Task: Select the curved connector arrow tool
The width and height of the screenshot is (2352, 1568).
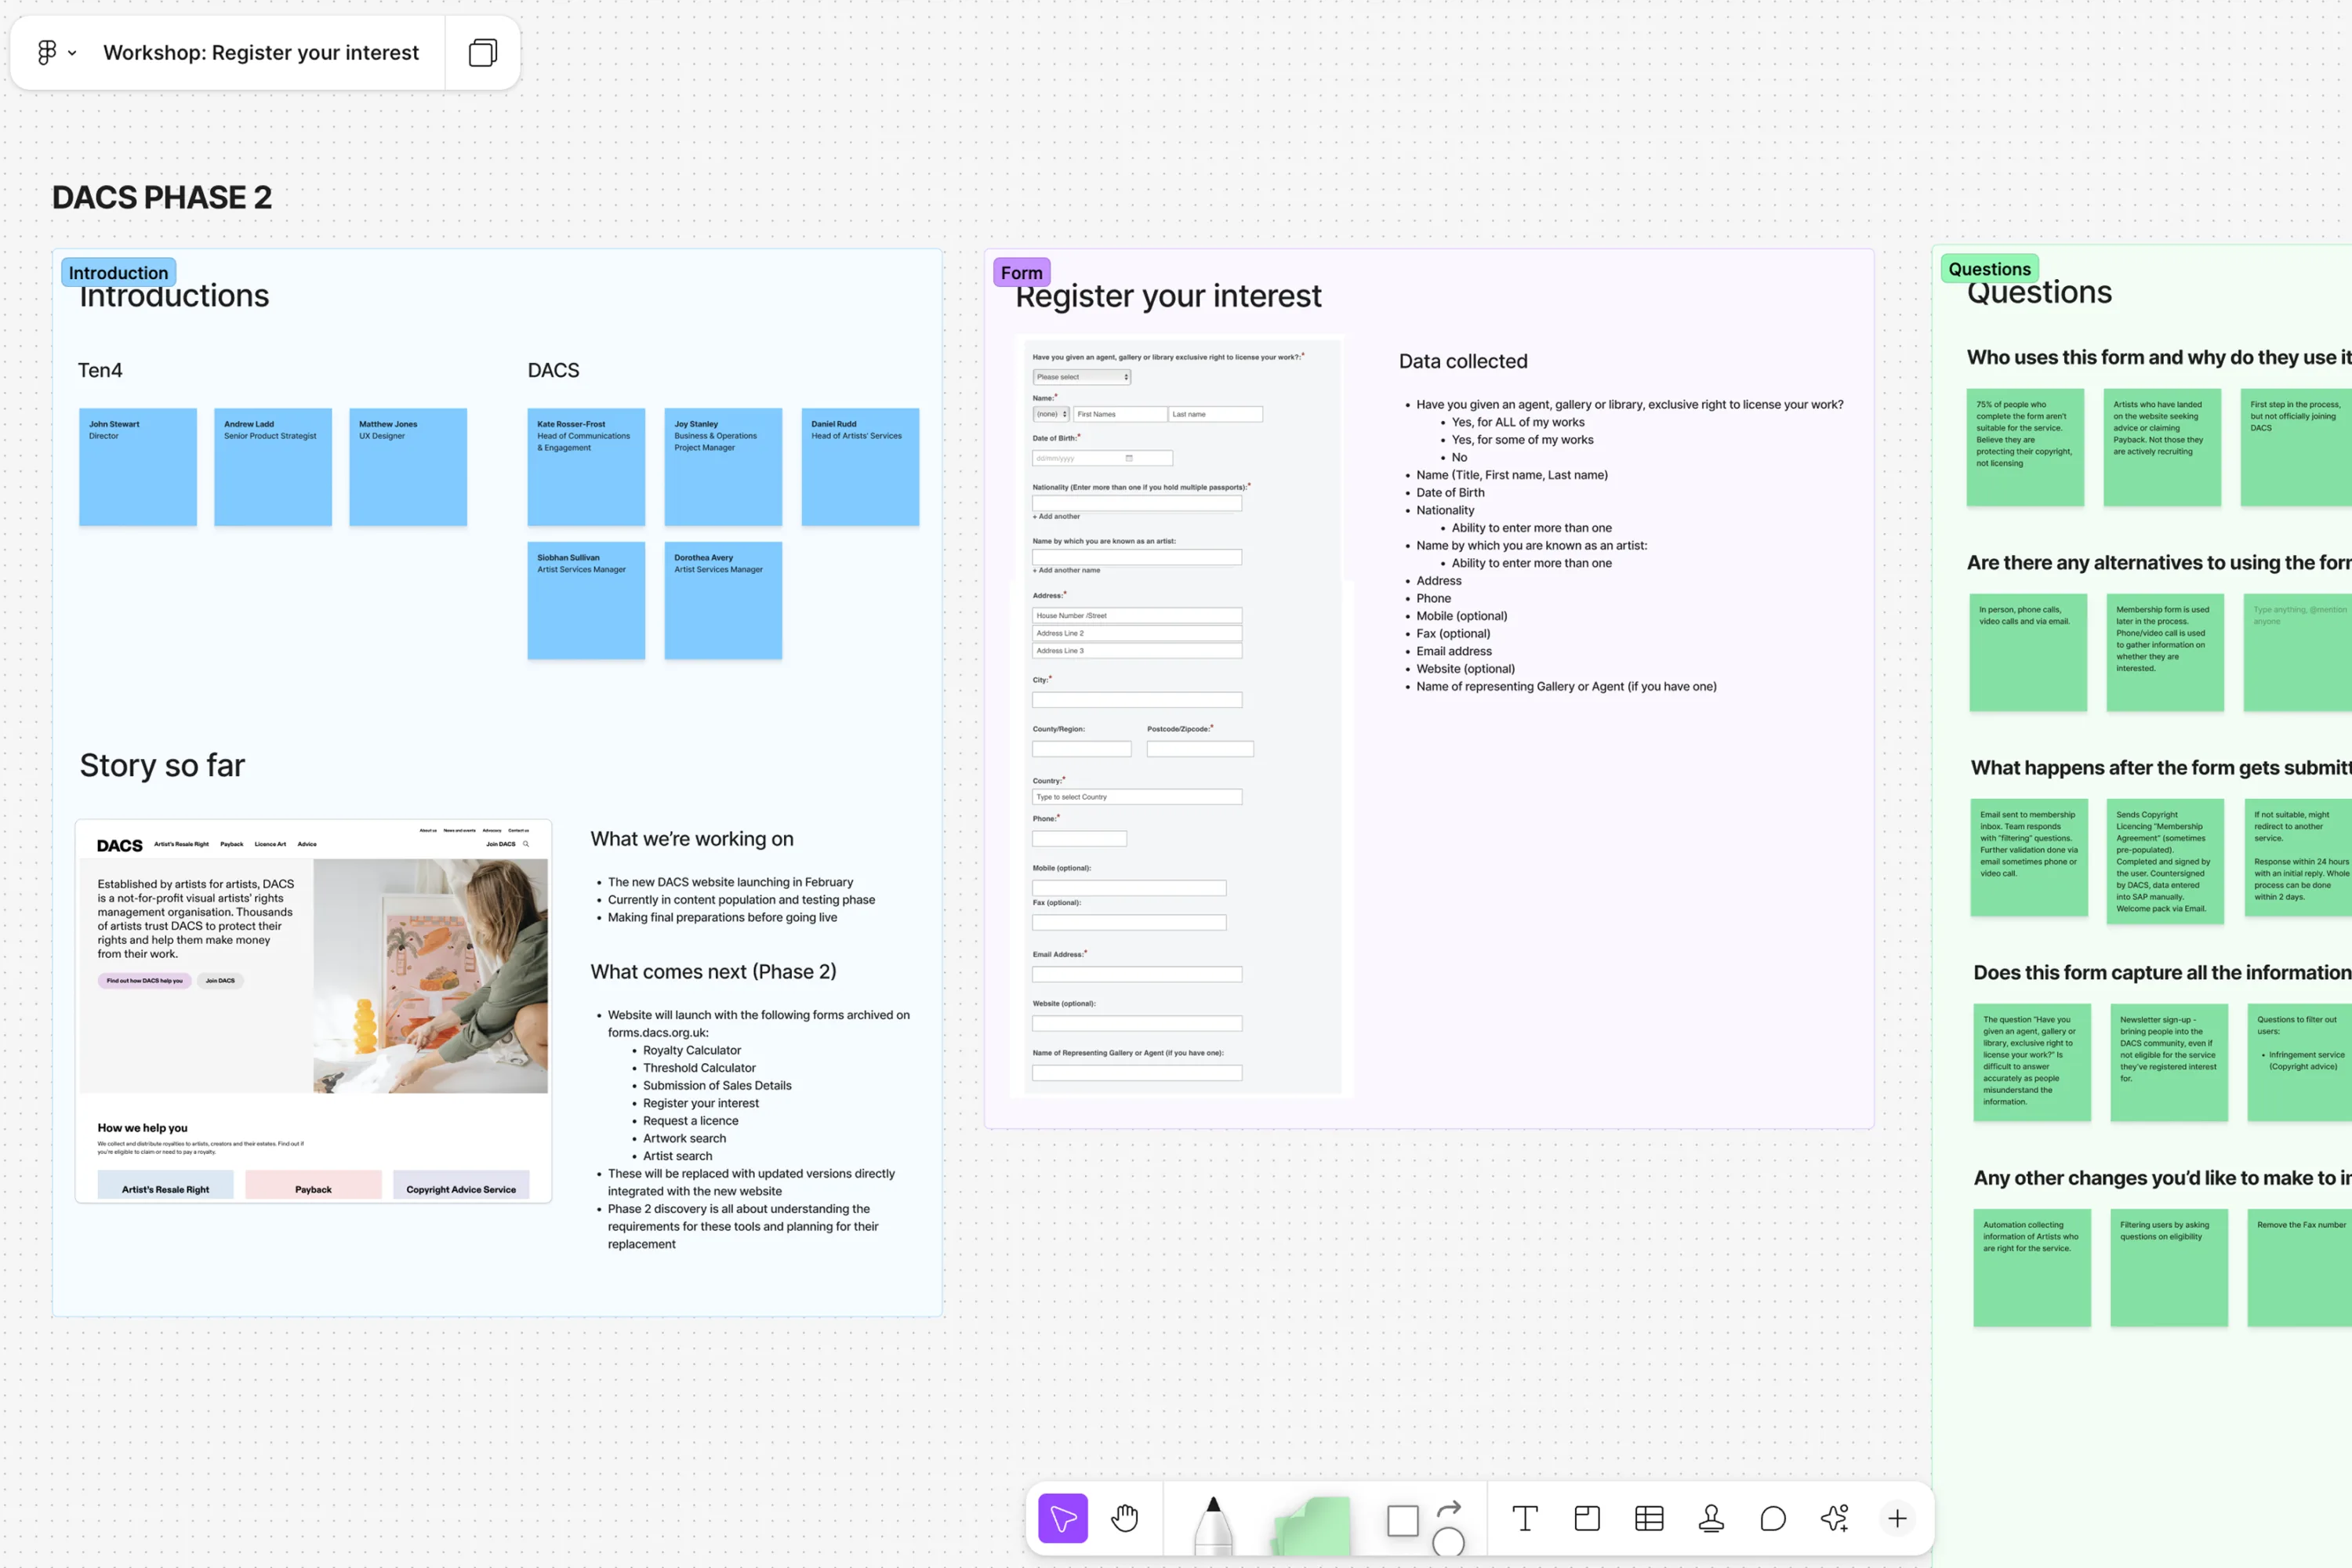Action: coord(1449,1507)
